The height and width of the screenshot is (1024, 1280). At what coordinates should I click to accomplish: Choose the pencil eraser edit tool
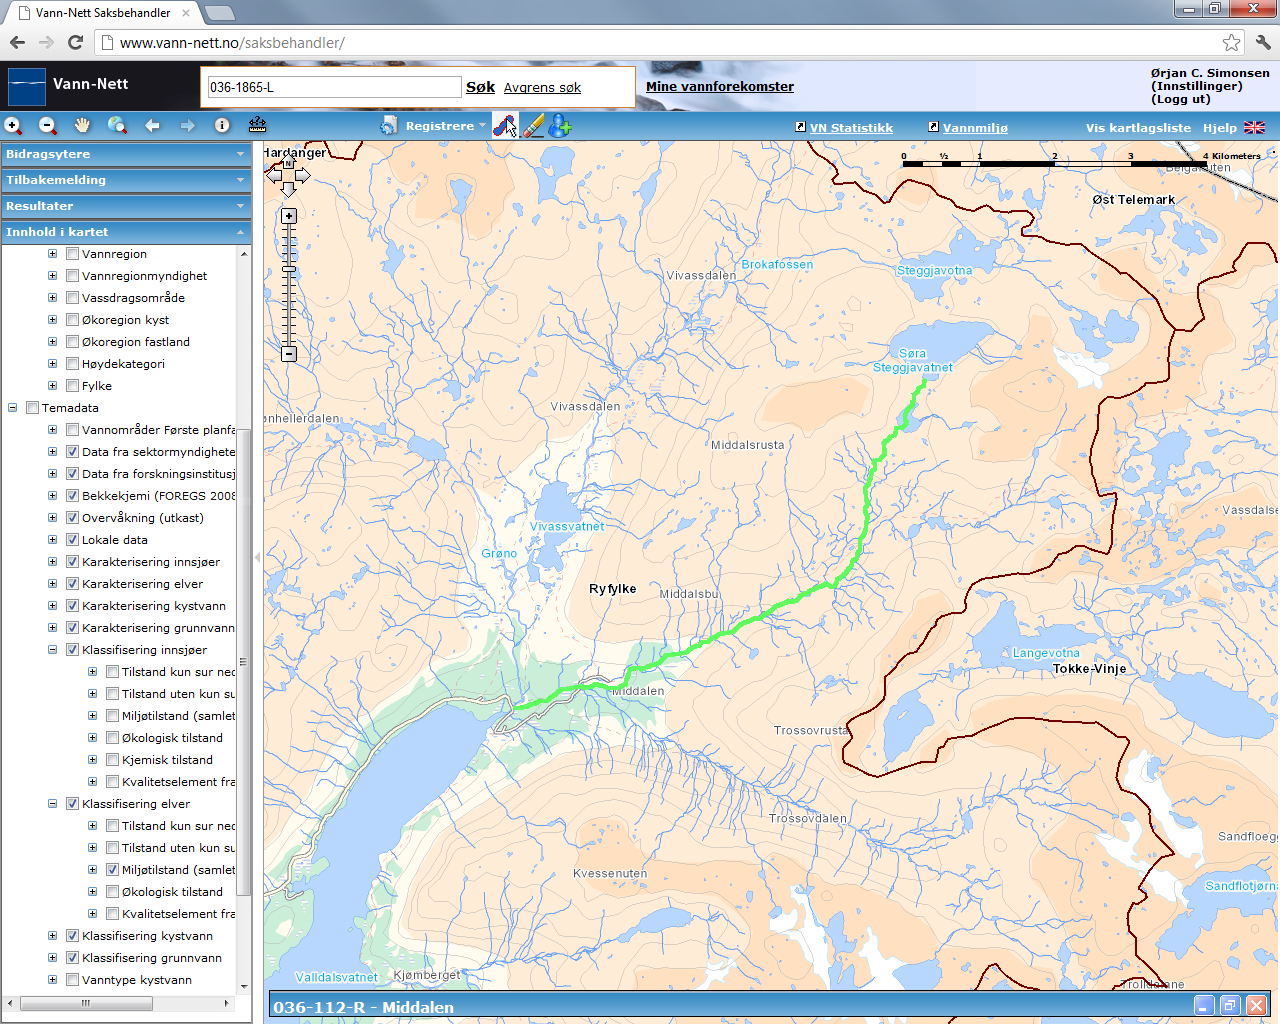point(533,126)
